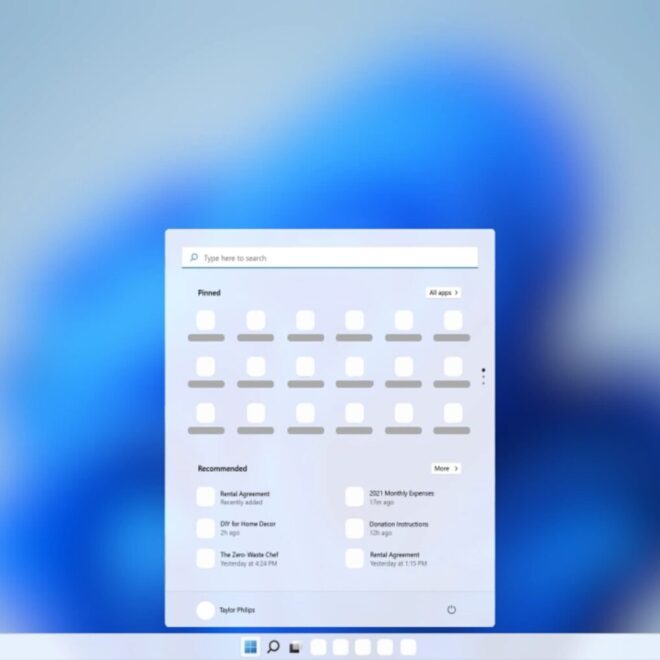Open Donation Instructions file icon

[354, 528]
